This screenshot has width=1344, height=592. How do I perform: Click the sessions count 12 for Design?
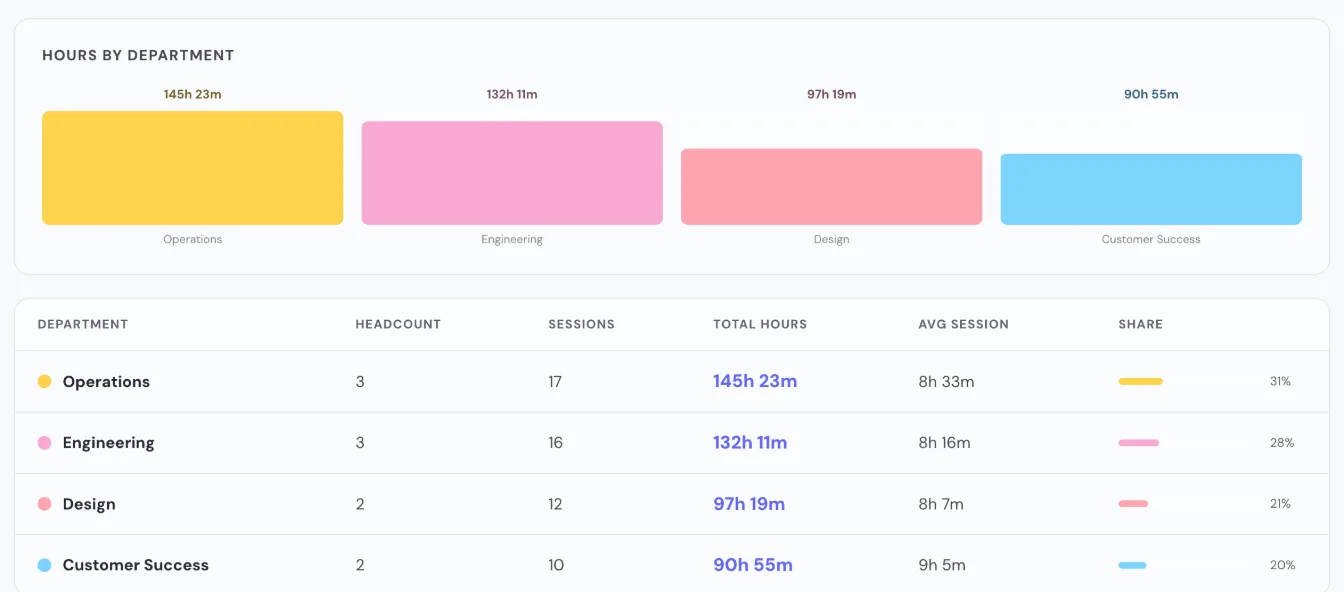[x=556, y=504]
